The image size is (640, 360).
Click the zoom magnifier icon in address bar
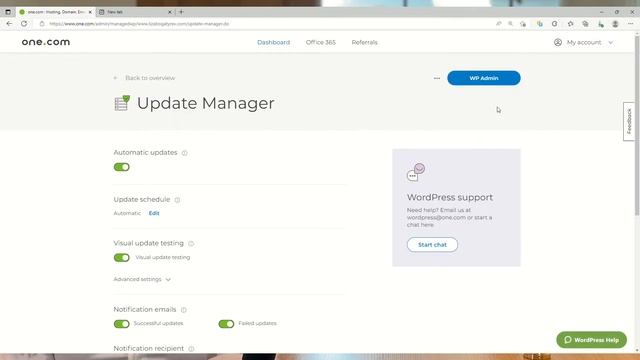[511, 24]
